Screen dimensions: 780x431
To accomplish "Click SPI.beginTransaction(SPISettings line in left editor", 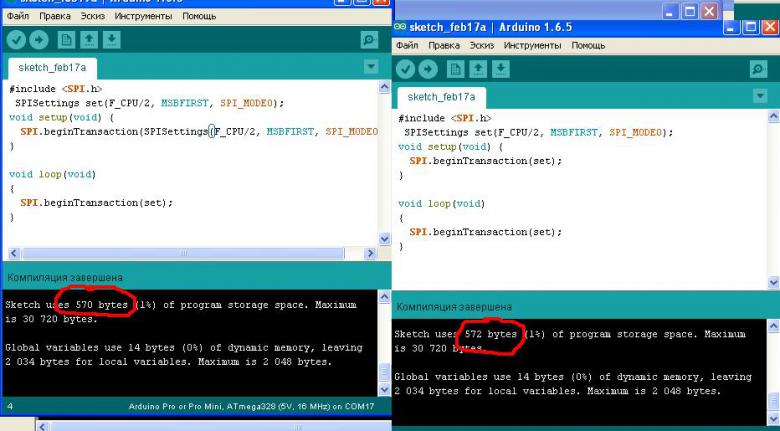I will (199, 131).
